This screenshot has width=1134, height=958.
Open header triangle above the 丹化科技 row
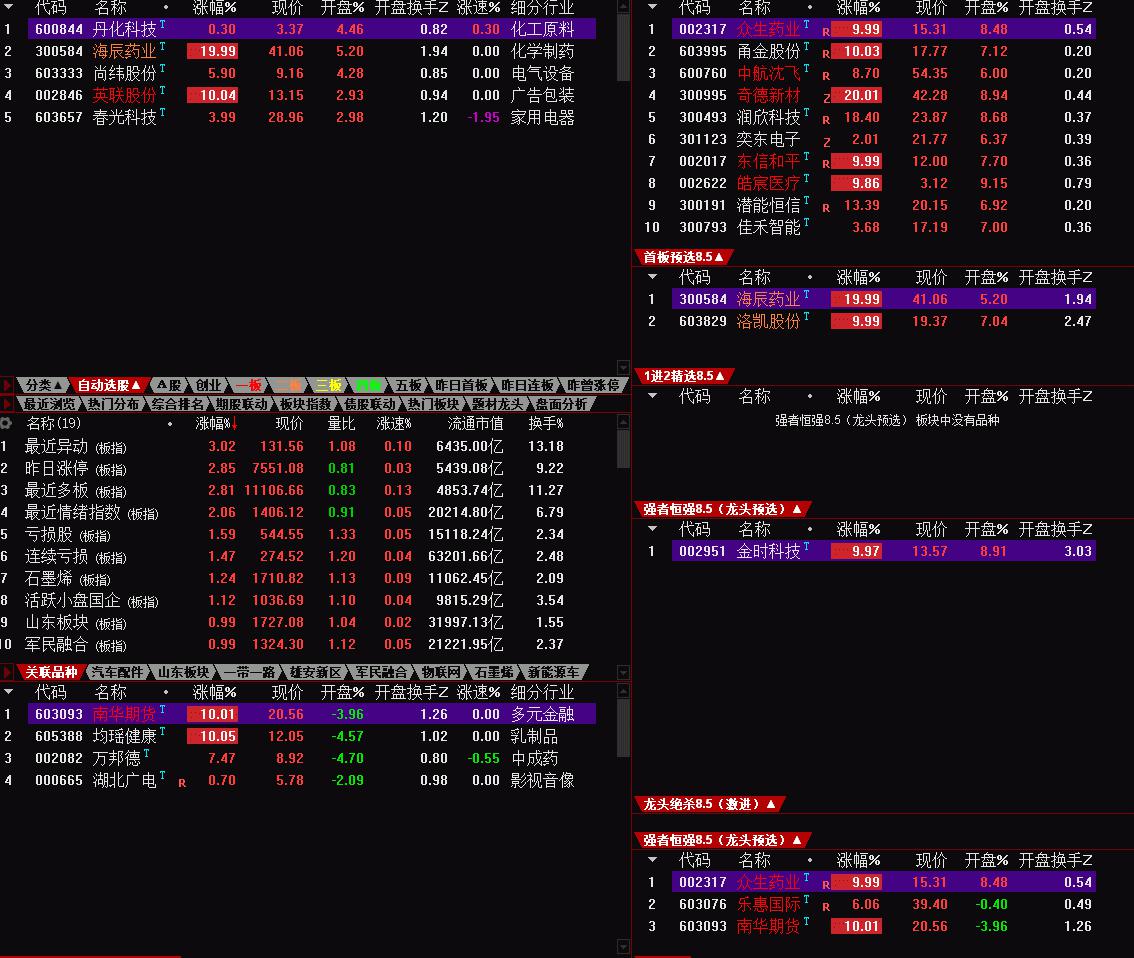pos(8,7)
